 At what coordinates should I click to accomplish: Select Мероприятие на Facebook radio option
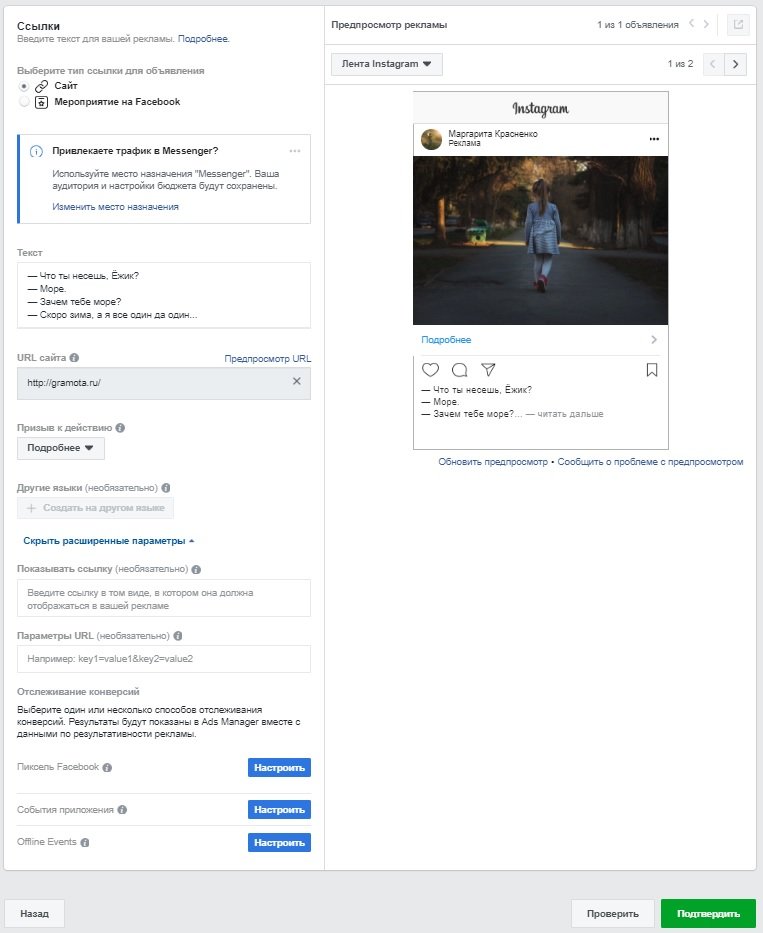coord(24,102)
